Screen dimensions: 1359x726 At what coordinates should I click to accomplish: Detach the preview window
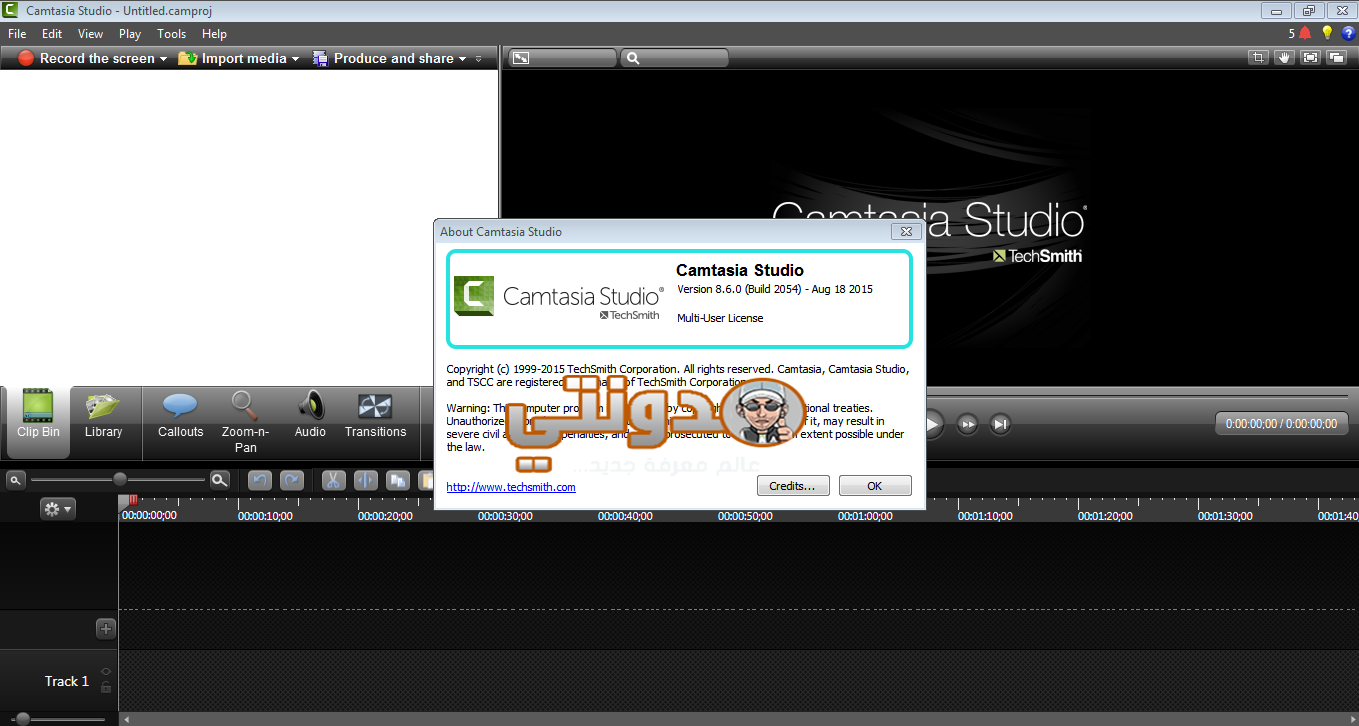1336,58
